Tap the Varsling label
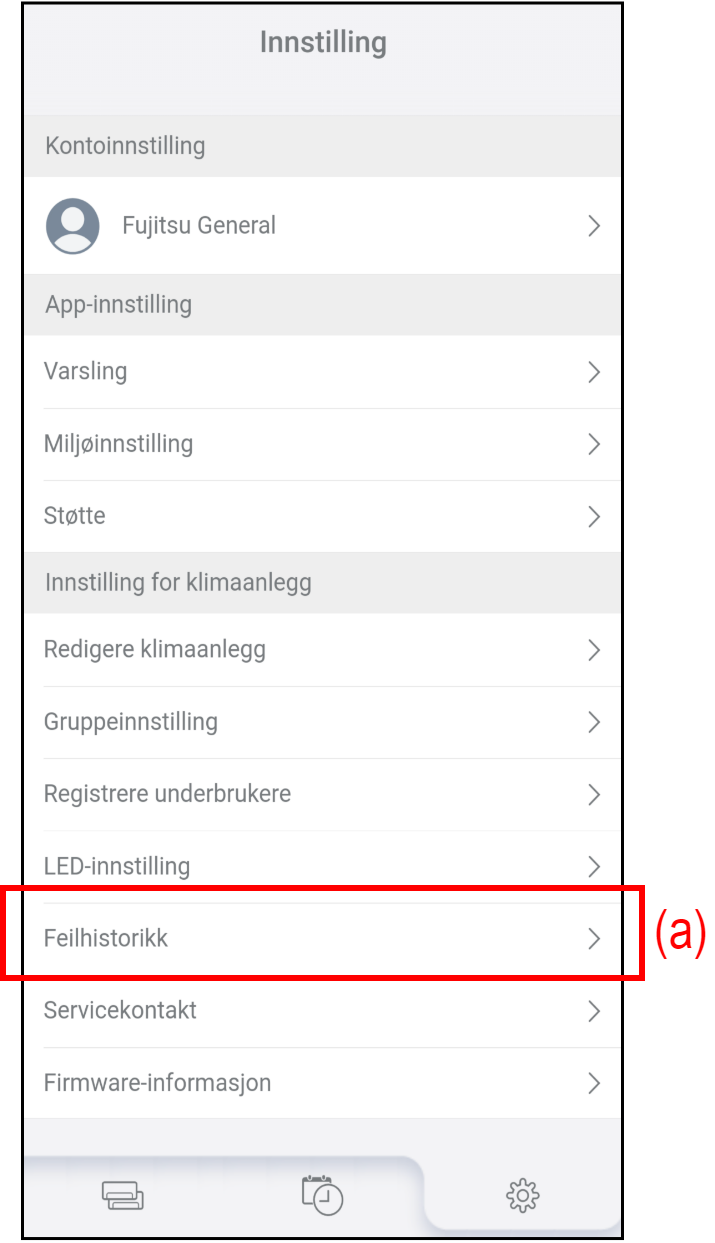Screen dimensions: 715x1243 pos(85,372)
